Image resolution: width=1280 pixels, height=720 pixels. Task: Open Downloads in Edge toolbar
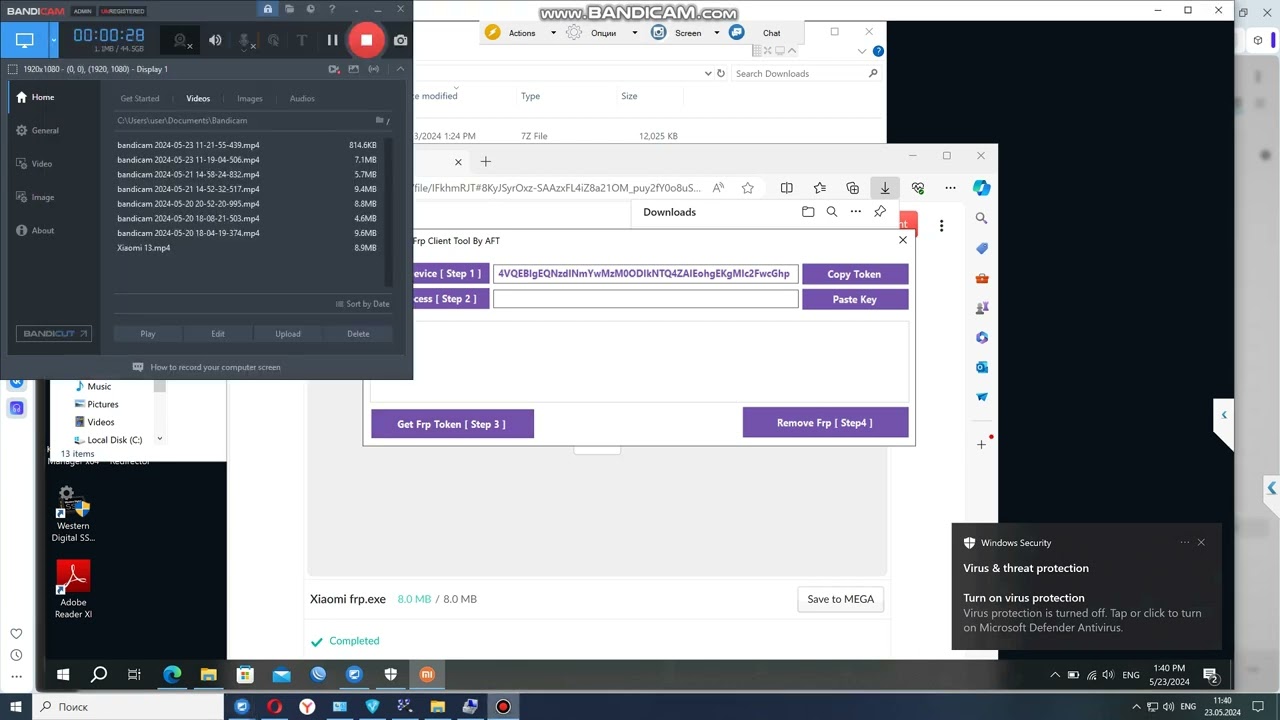884,188
